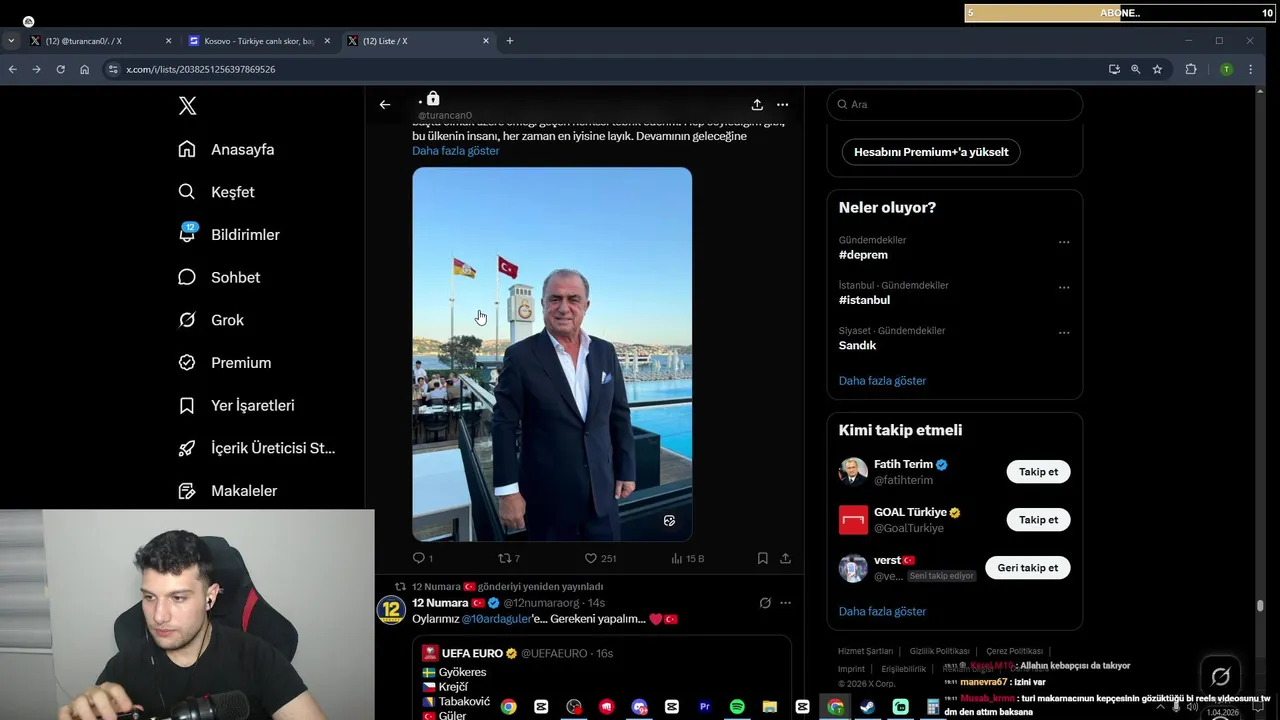Click Daha fazla göster under who to follow
This screenshot has width=1280, height=720.
(x=882, y=611)
